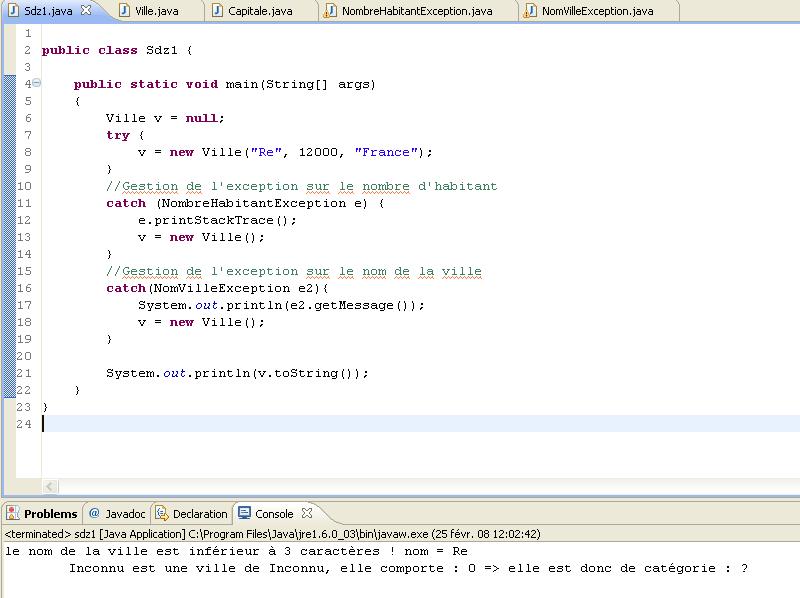This screenshot has width=800, height=598.
Task: Click the 'public class Sdz1 {' declaration
Action: tap(117, 50)
